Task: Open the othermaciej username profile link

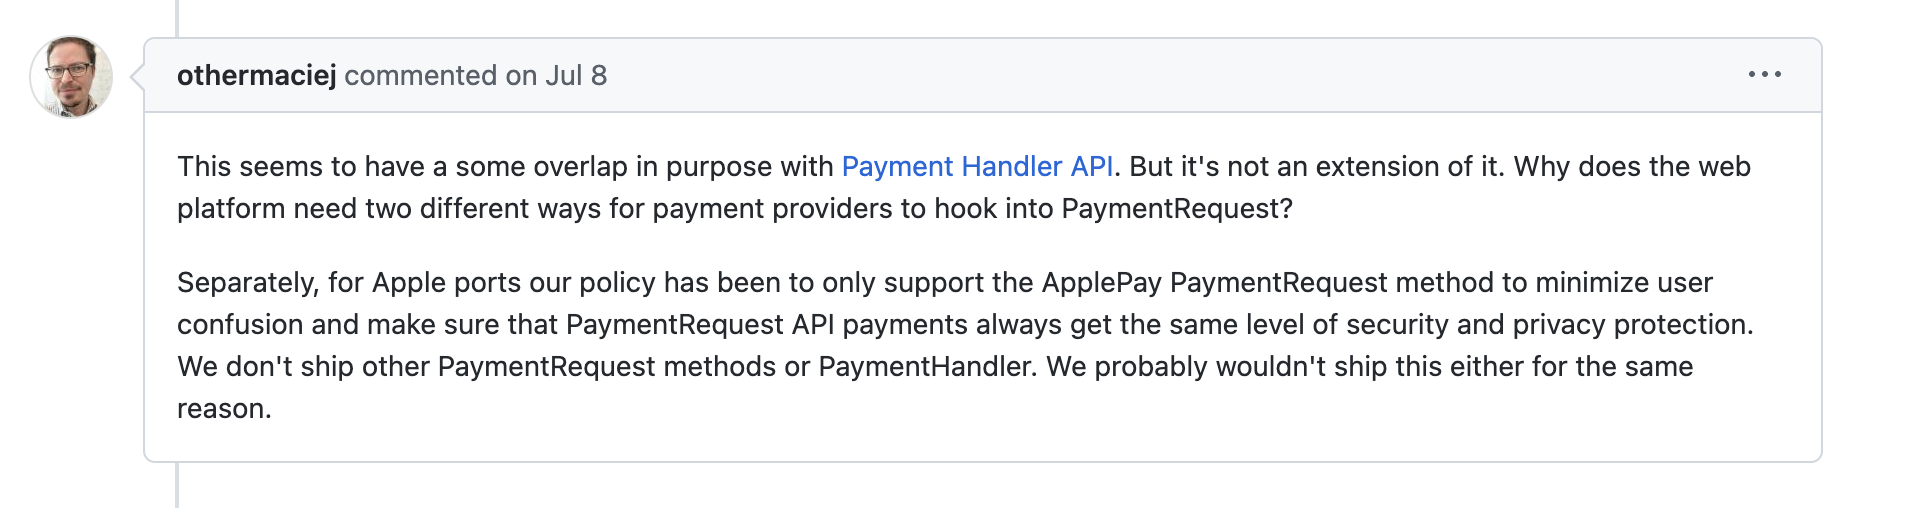Action: coord(256,76)
